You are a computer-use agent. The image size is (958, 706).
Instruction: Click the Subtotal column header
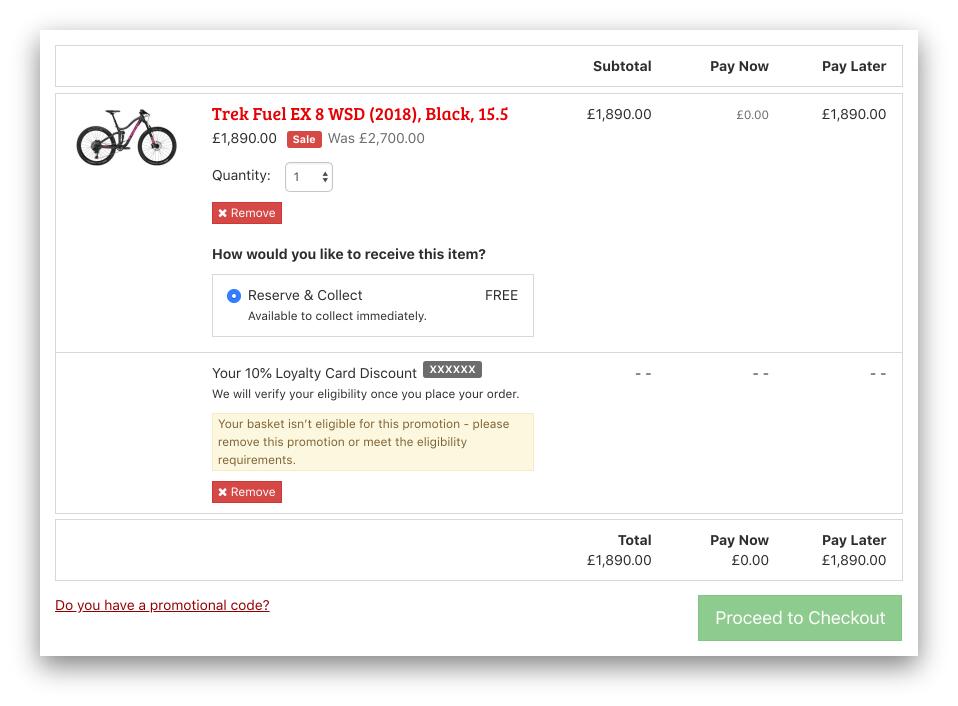622,66
